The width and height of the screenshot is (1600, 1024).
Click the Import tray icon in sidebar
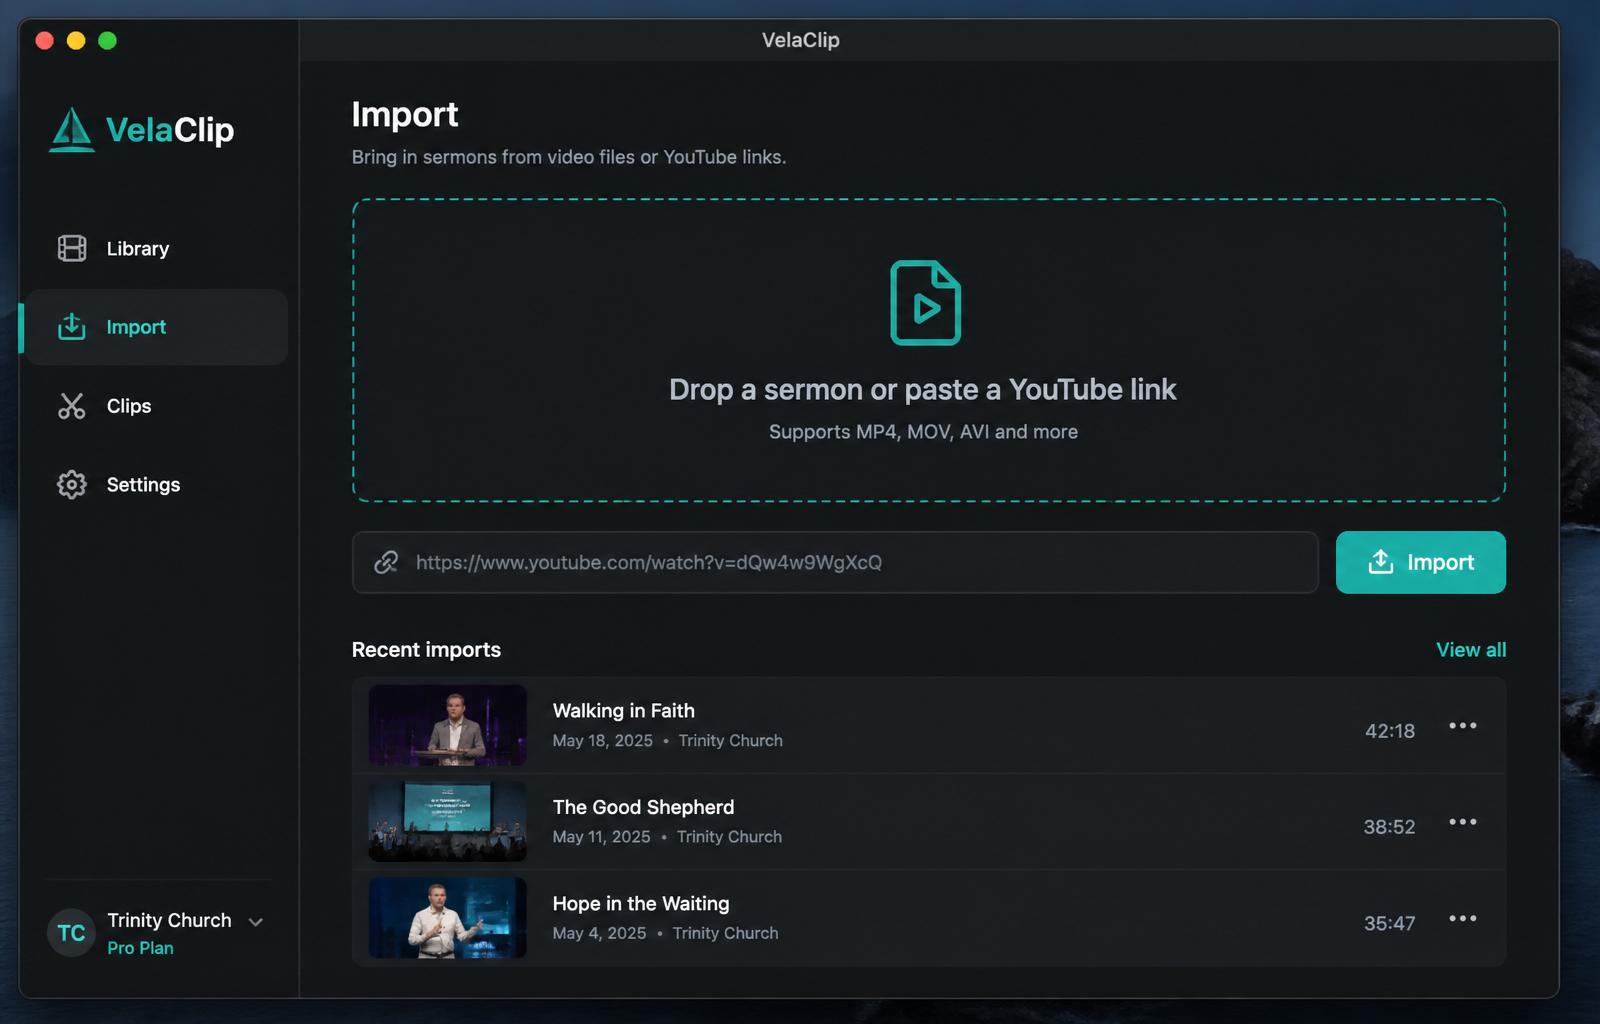click(x=72, y=326)
